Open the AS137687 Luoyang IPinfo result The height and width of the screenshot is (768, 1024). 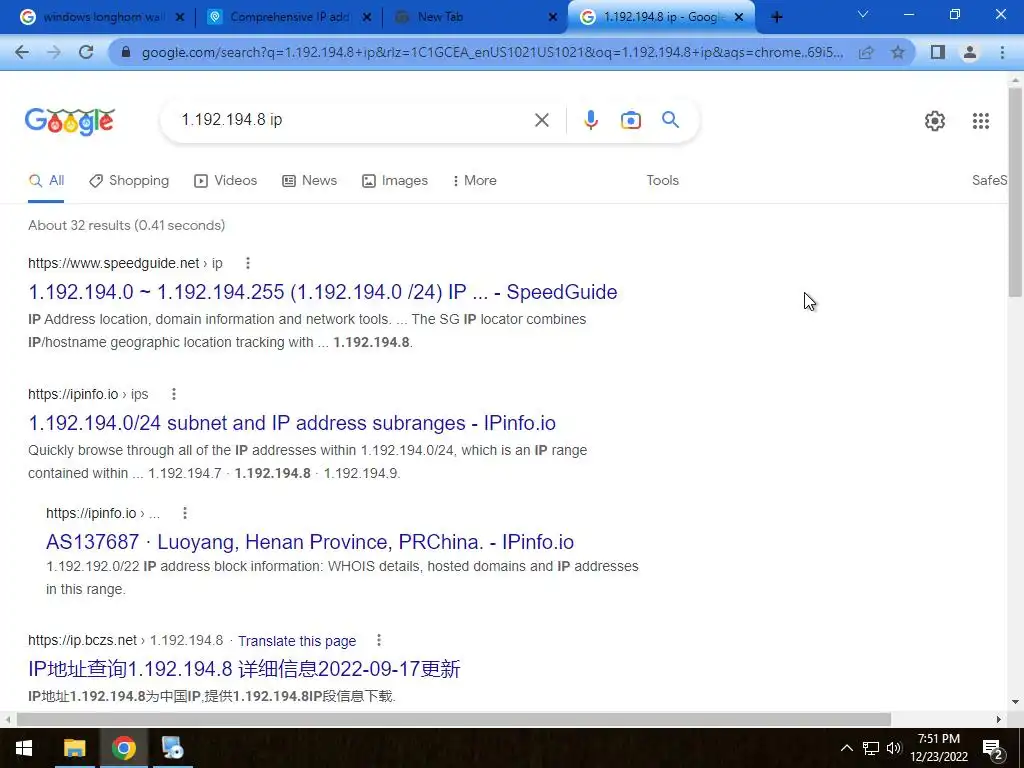(x=310, y=542)
